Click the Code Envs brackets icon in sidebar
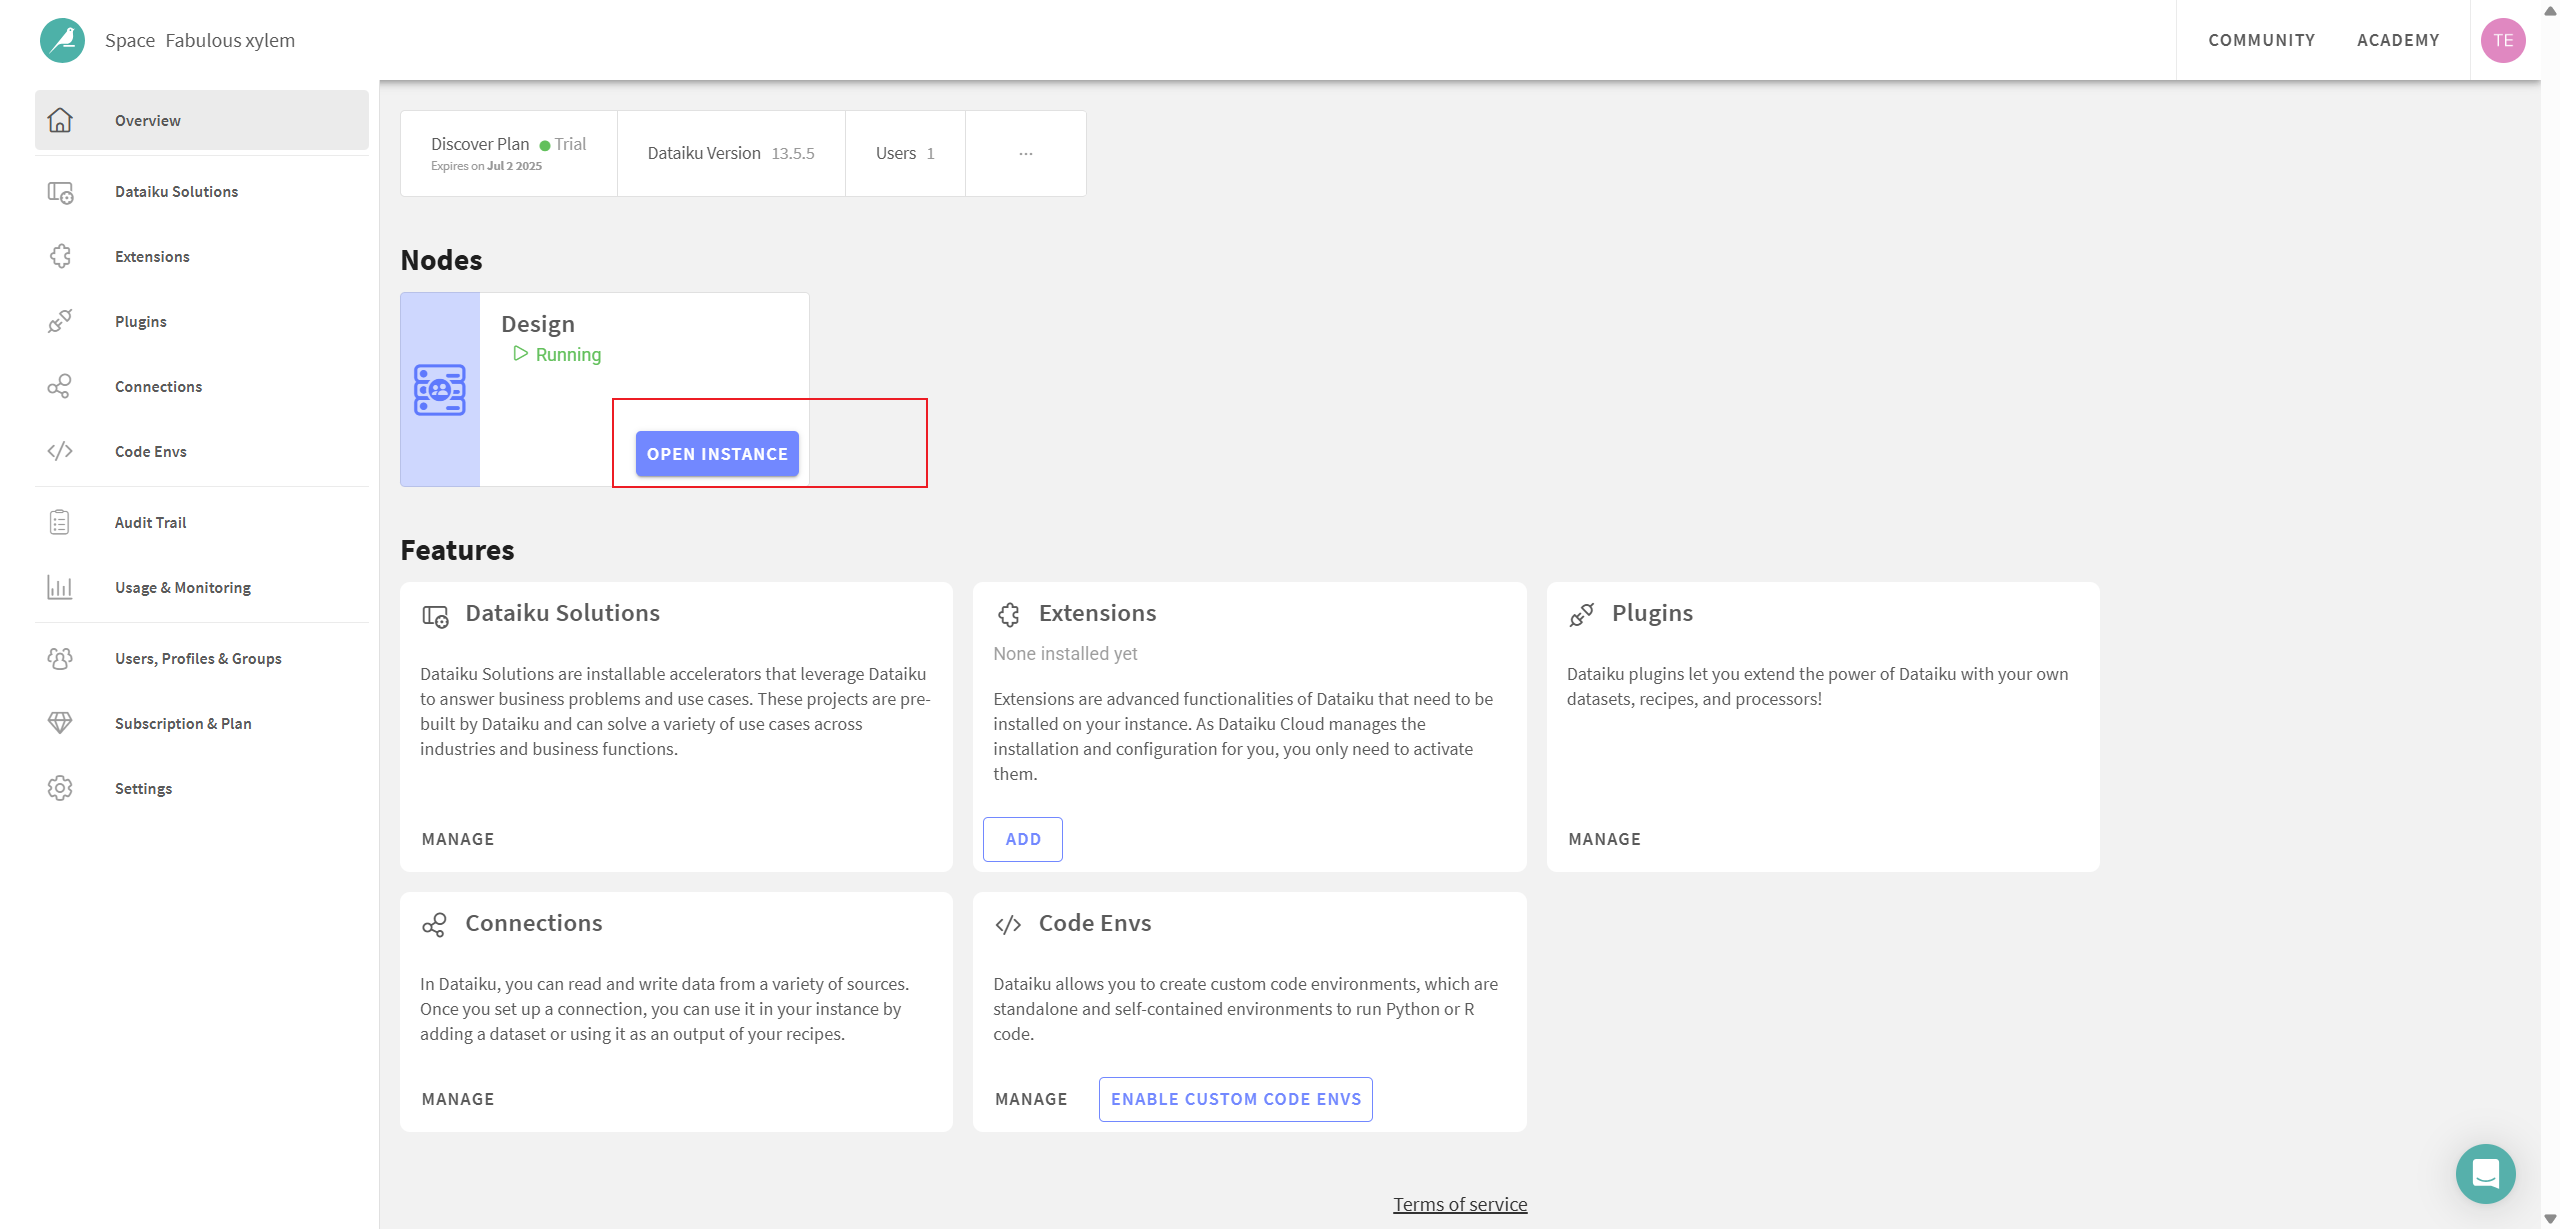The height and width of the screenshot is (1229, 2560). point(60,452)
